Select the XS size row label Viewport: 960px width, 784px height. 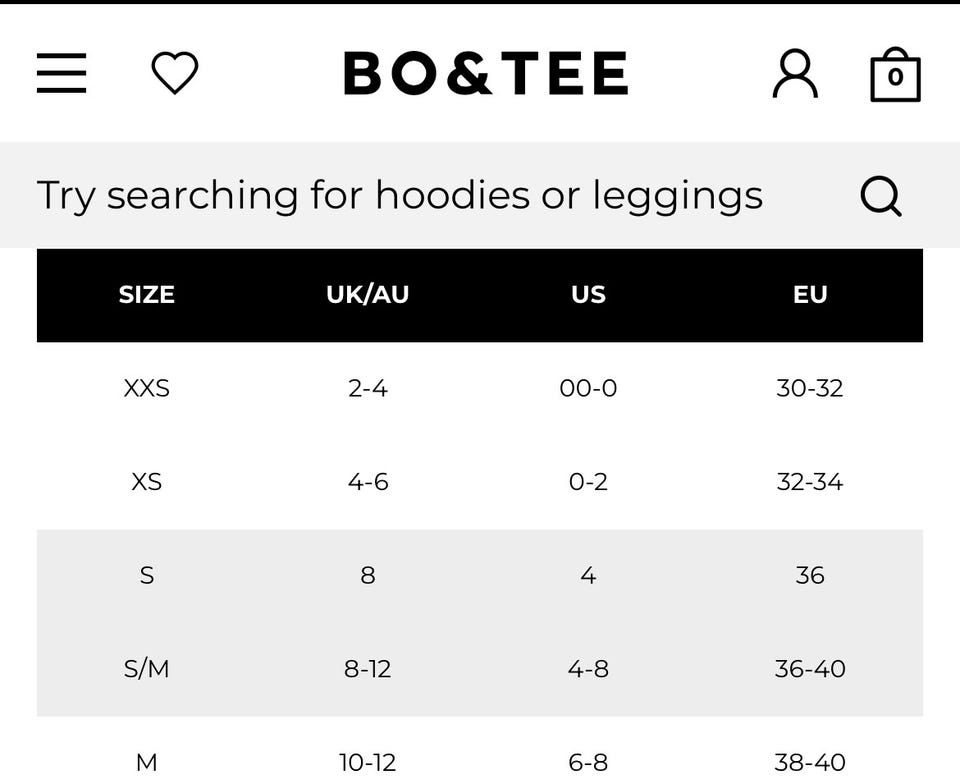tap(147, 482)
